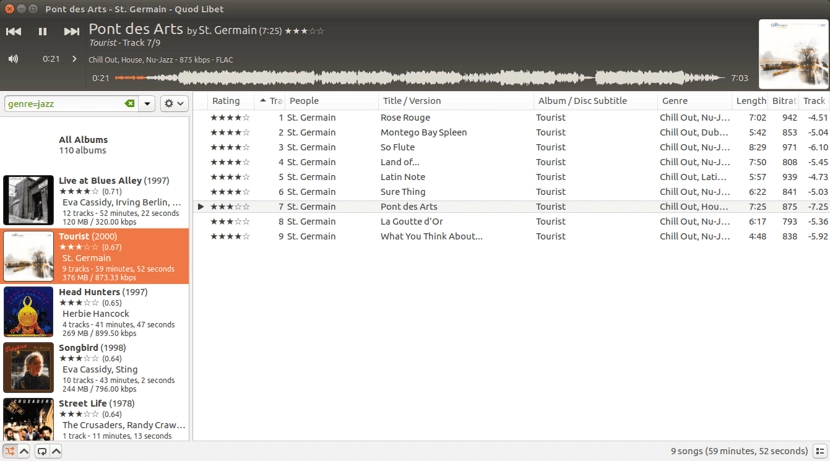Expand repeat mode options arrow

(x=56, y=451)
